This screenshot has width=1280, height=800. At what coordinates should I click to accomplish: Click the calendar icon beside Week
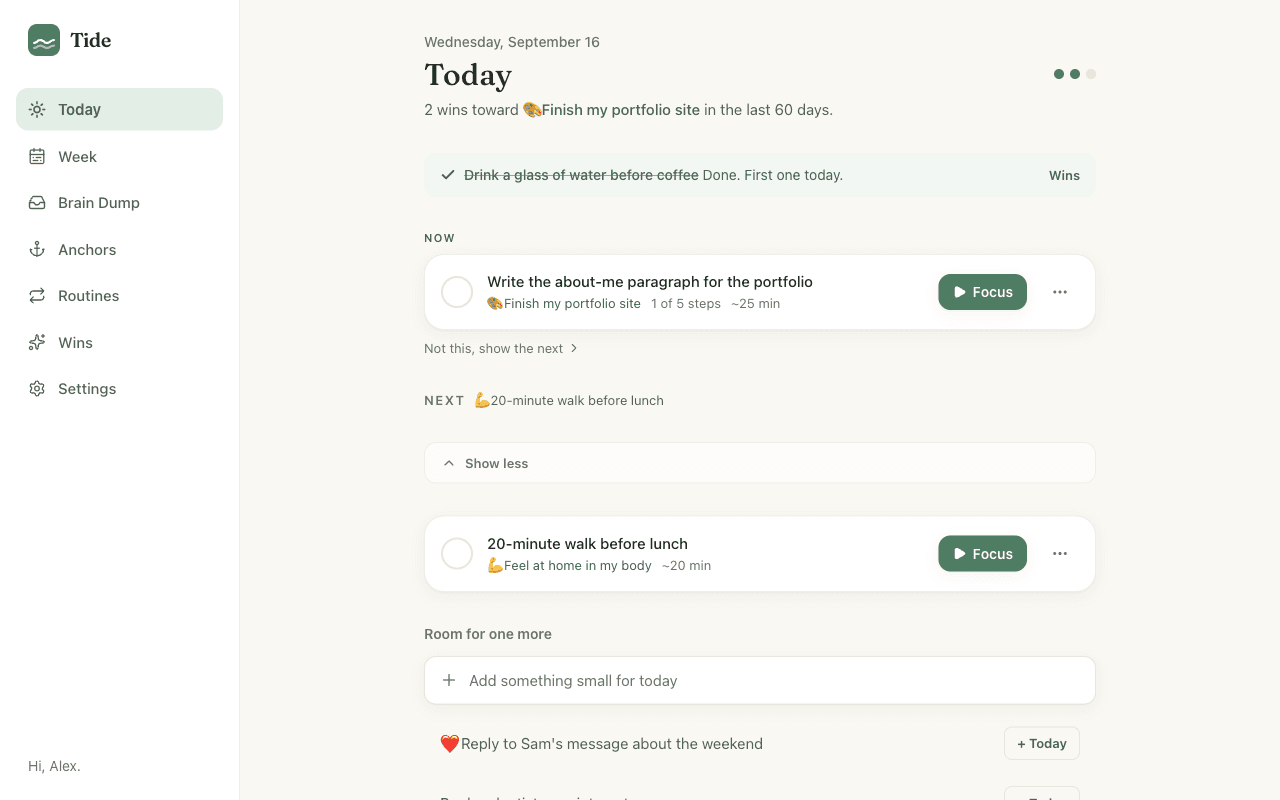point(37,156)
